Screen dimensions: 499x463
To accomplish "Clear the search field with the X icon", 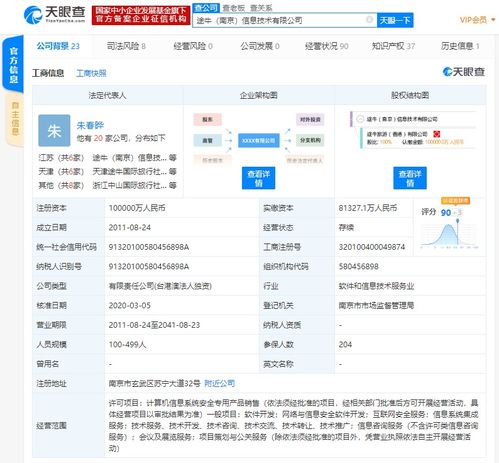I will (x=369, y=19).
